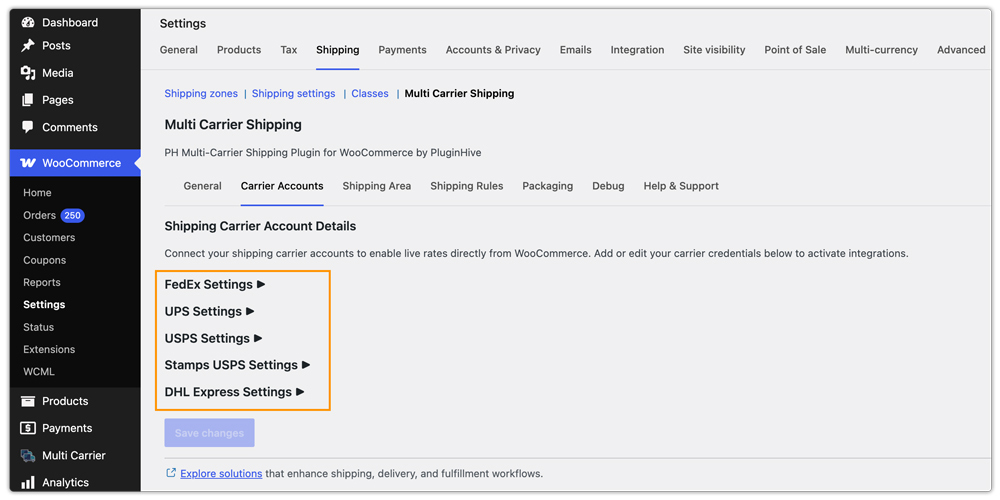Open the Reports submenu item
1000x500 pixels.
(x=41, y=283)
